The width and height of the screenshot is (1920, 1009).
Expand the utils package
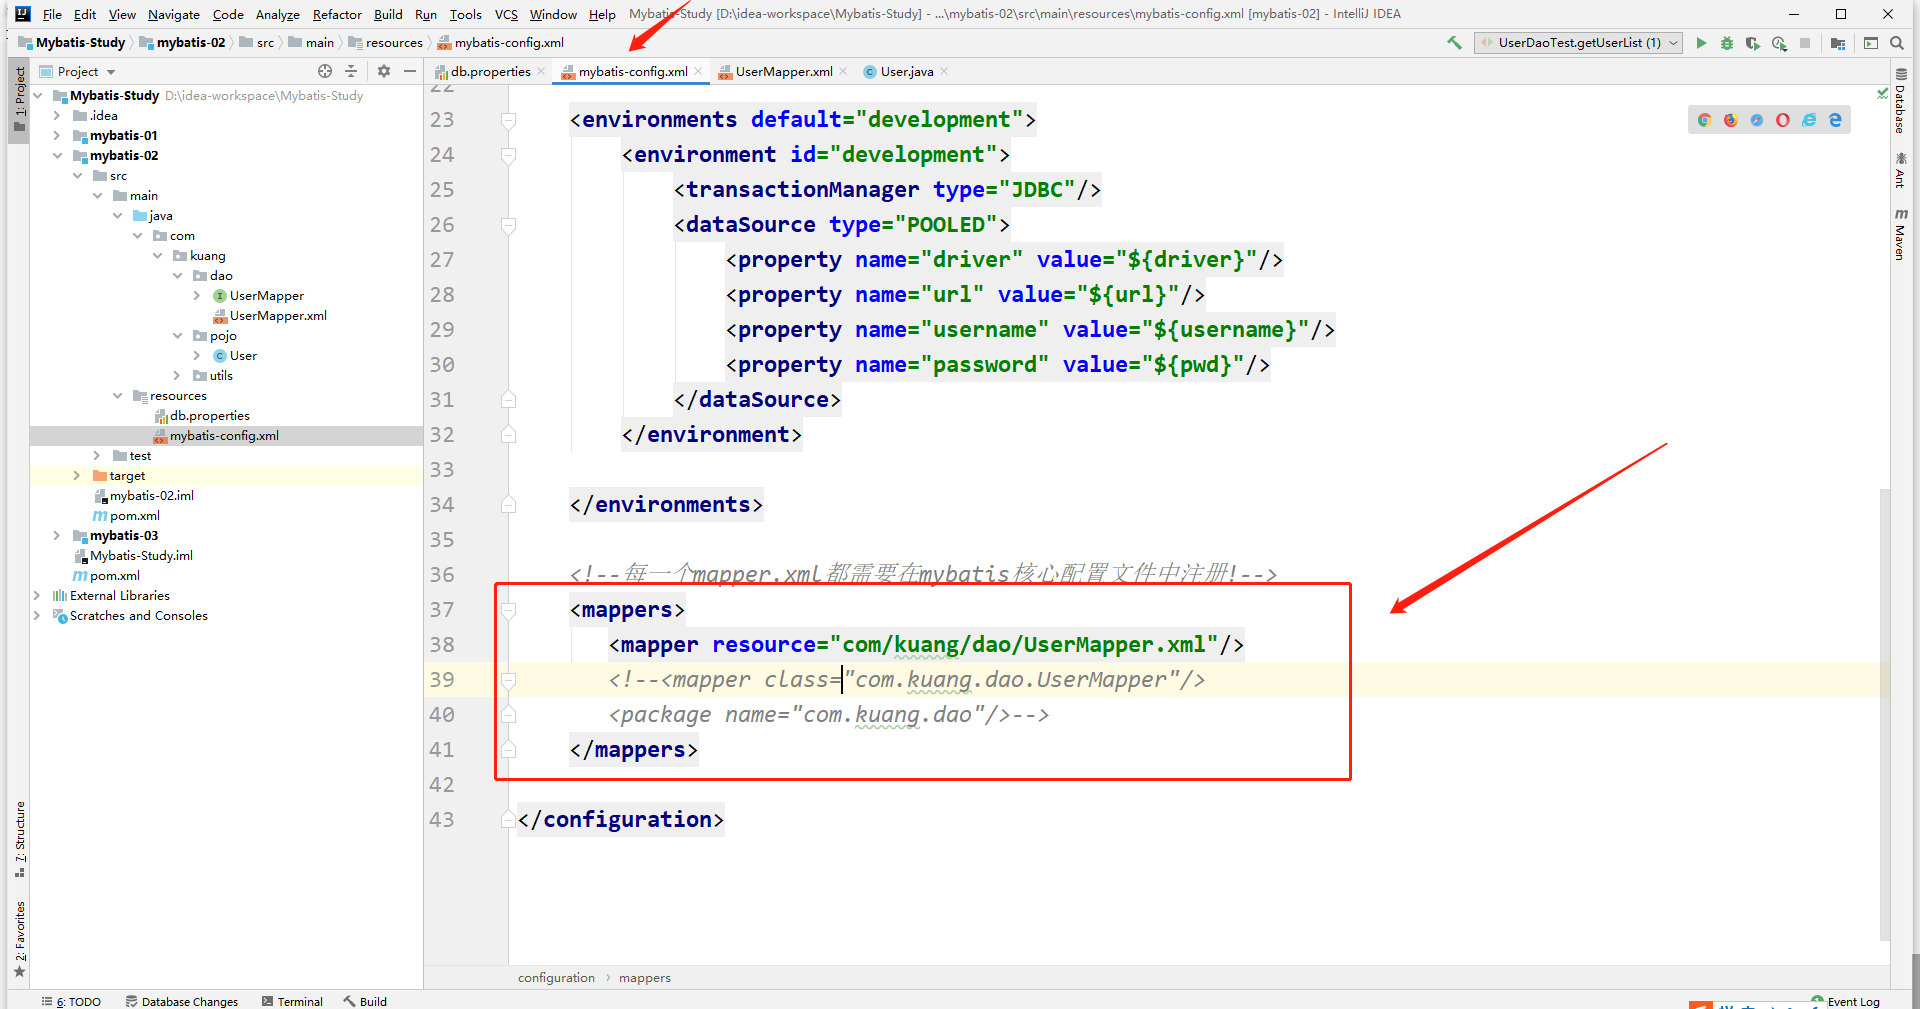[177, 376]
